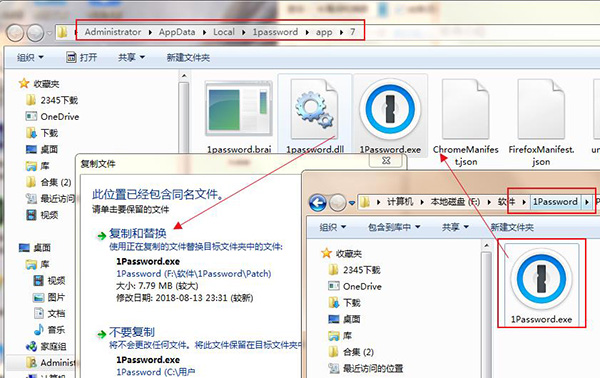Click 本地磁盘 (F:) breadcrumb
600x378 pixels.
(455, 202)
